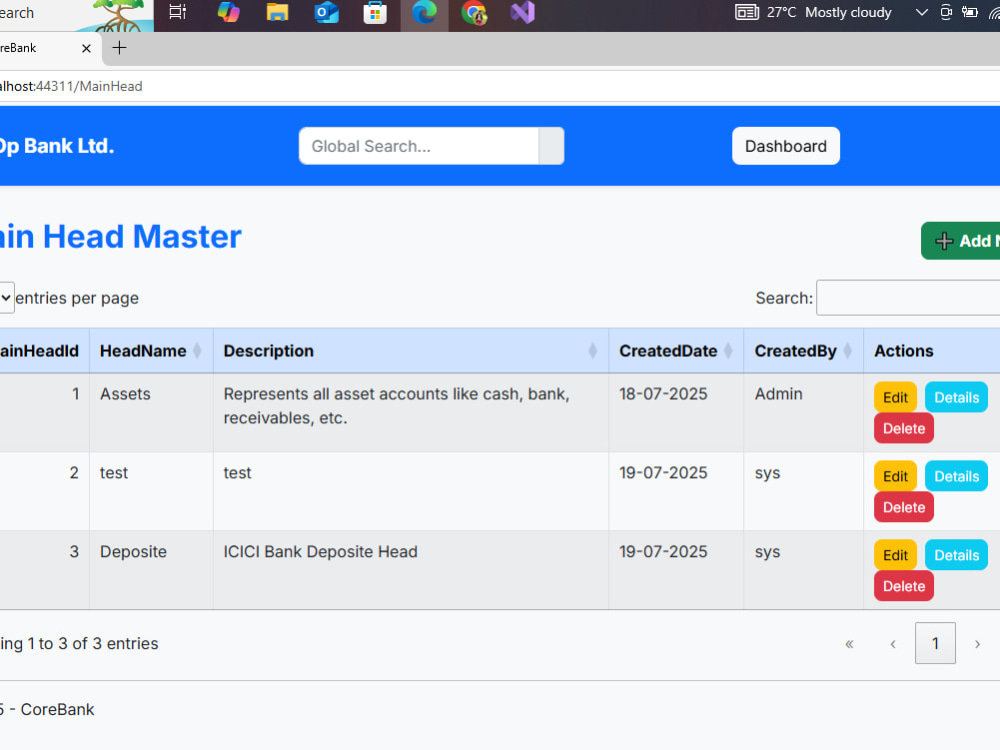Image resolution: width=1000 pixels, height=750 pixels.
Task: Click the browser address bar URL
Action: click(71, 86)
